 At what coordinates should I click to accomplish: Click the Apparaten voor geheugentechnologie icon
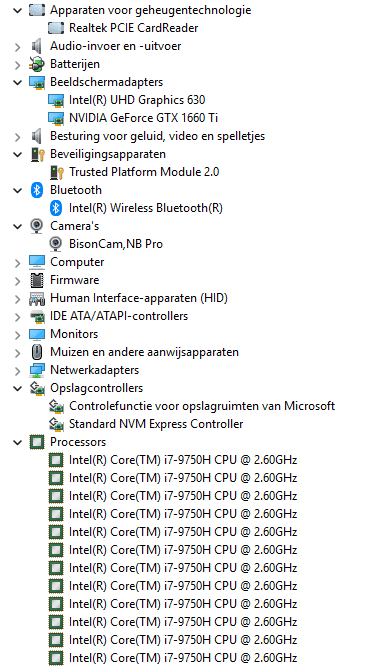pos(37,10)
